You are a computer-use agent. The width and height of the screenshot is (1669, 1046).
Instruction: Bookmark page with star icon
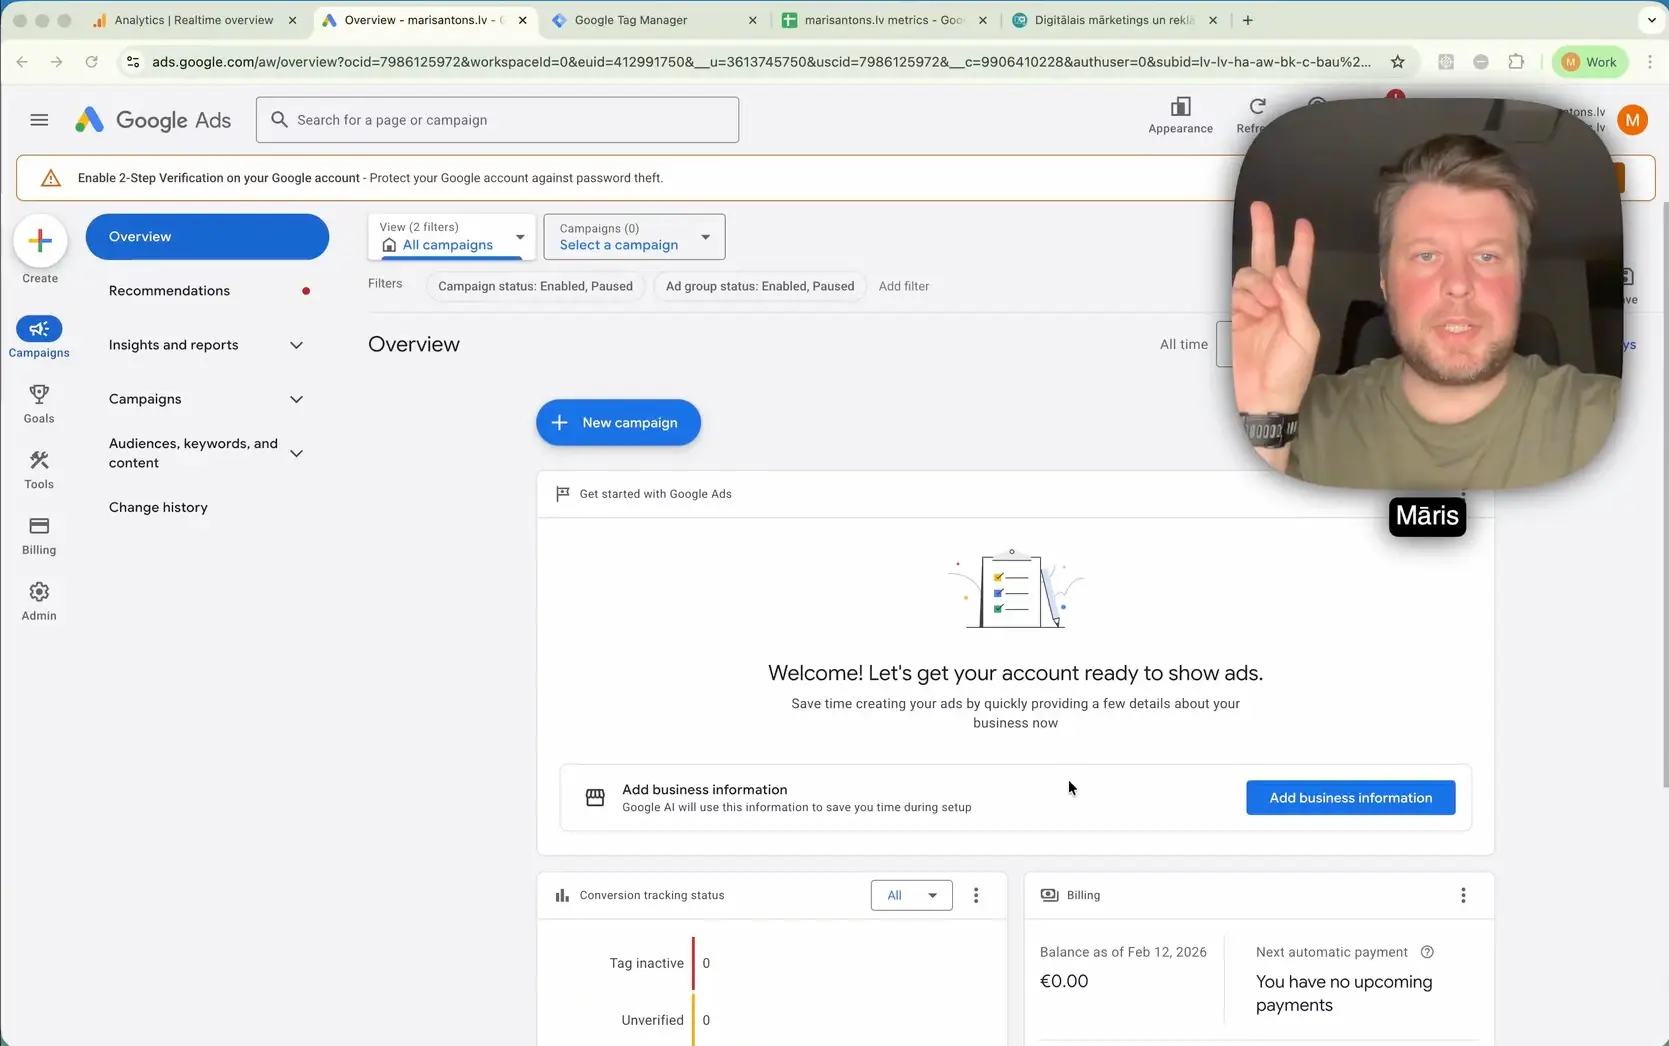click(1397, 62)
